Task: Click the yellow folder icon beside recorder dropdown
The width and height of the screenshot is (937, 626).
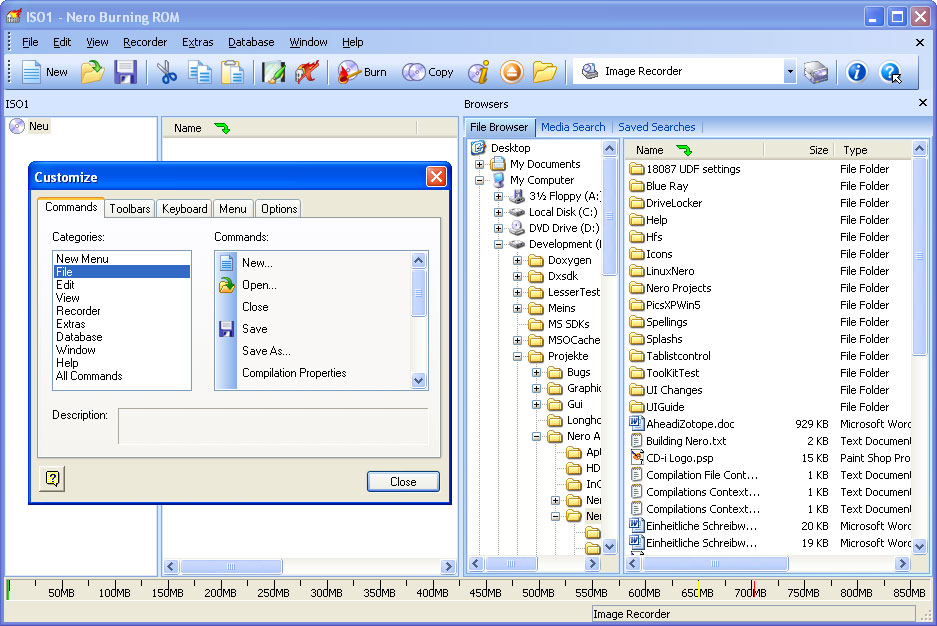Action: click(544, 72)
